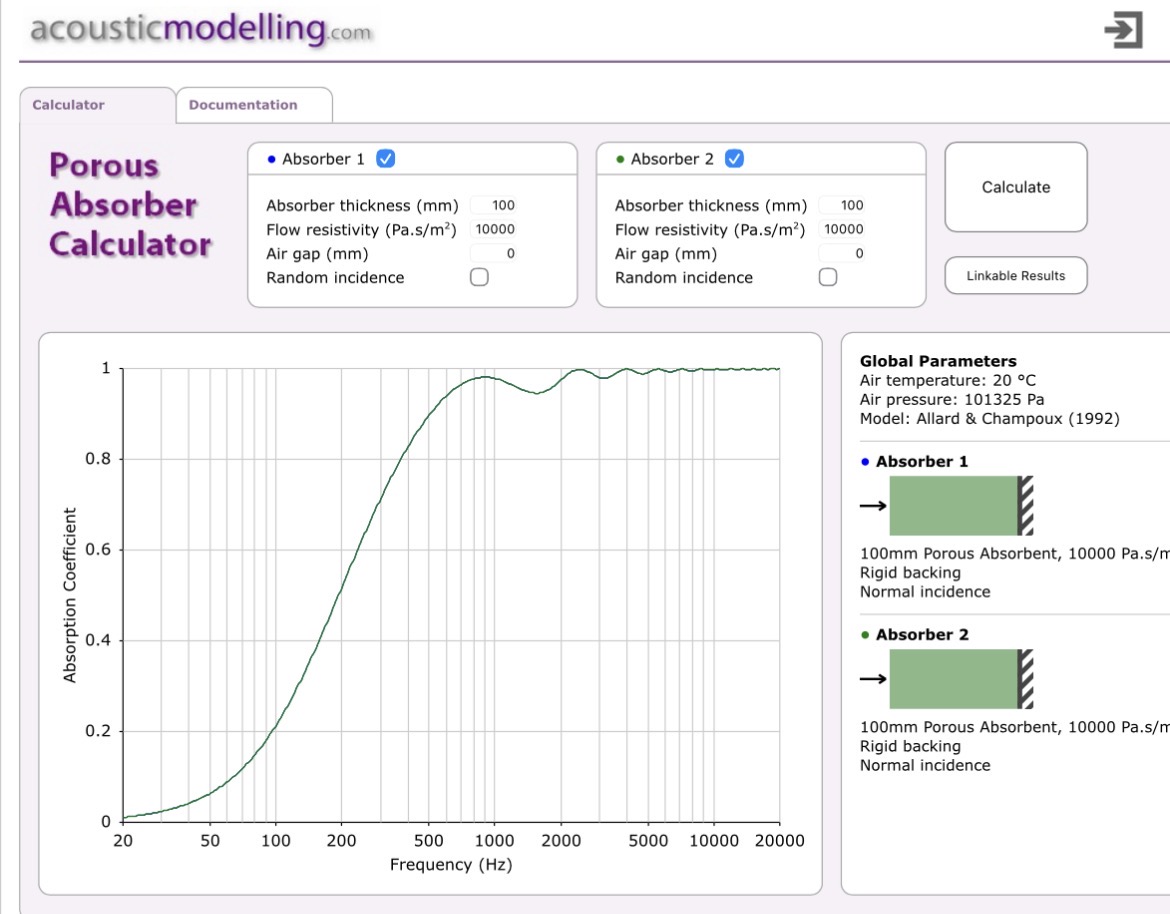
Task: Click the Absorber 2 diagram in results panel
Action: point(959,679)
